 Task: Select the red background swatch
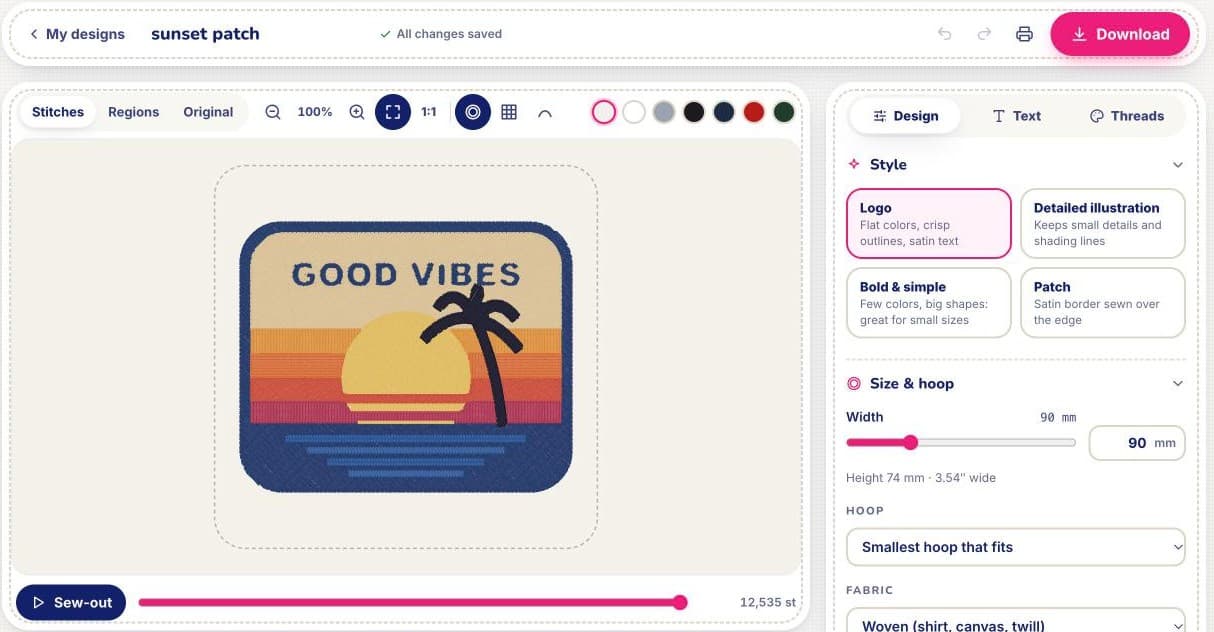pyautogui.click(x=754, y=112)
